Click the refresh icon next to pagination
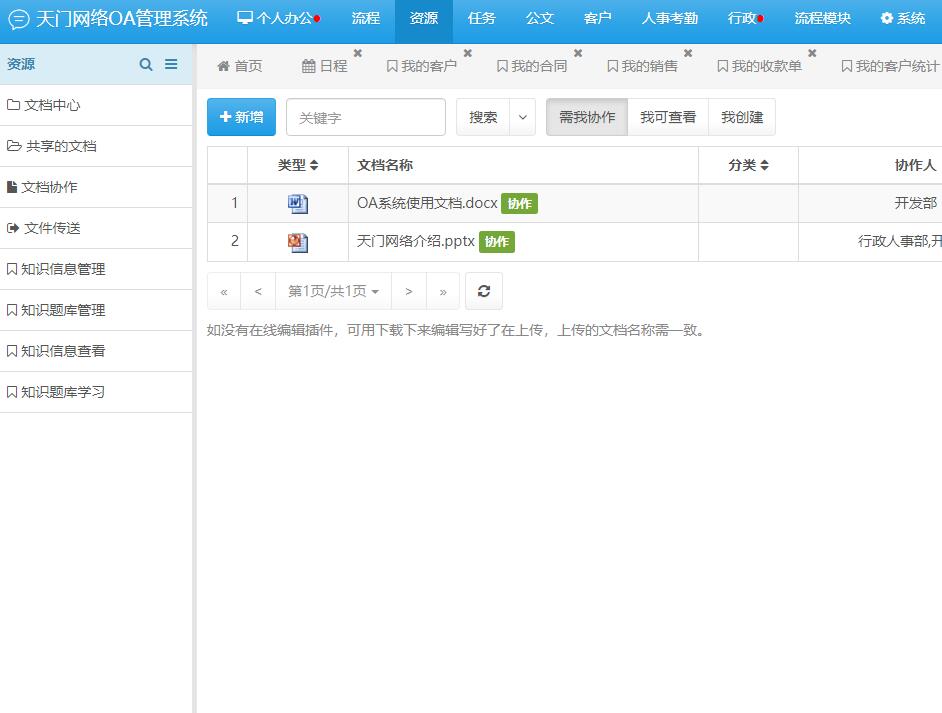 pyautogui.click(x=484, y=291)
